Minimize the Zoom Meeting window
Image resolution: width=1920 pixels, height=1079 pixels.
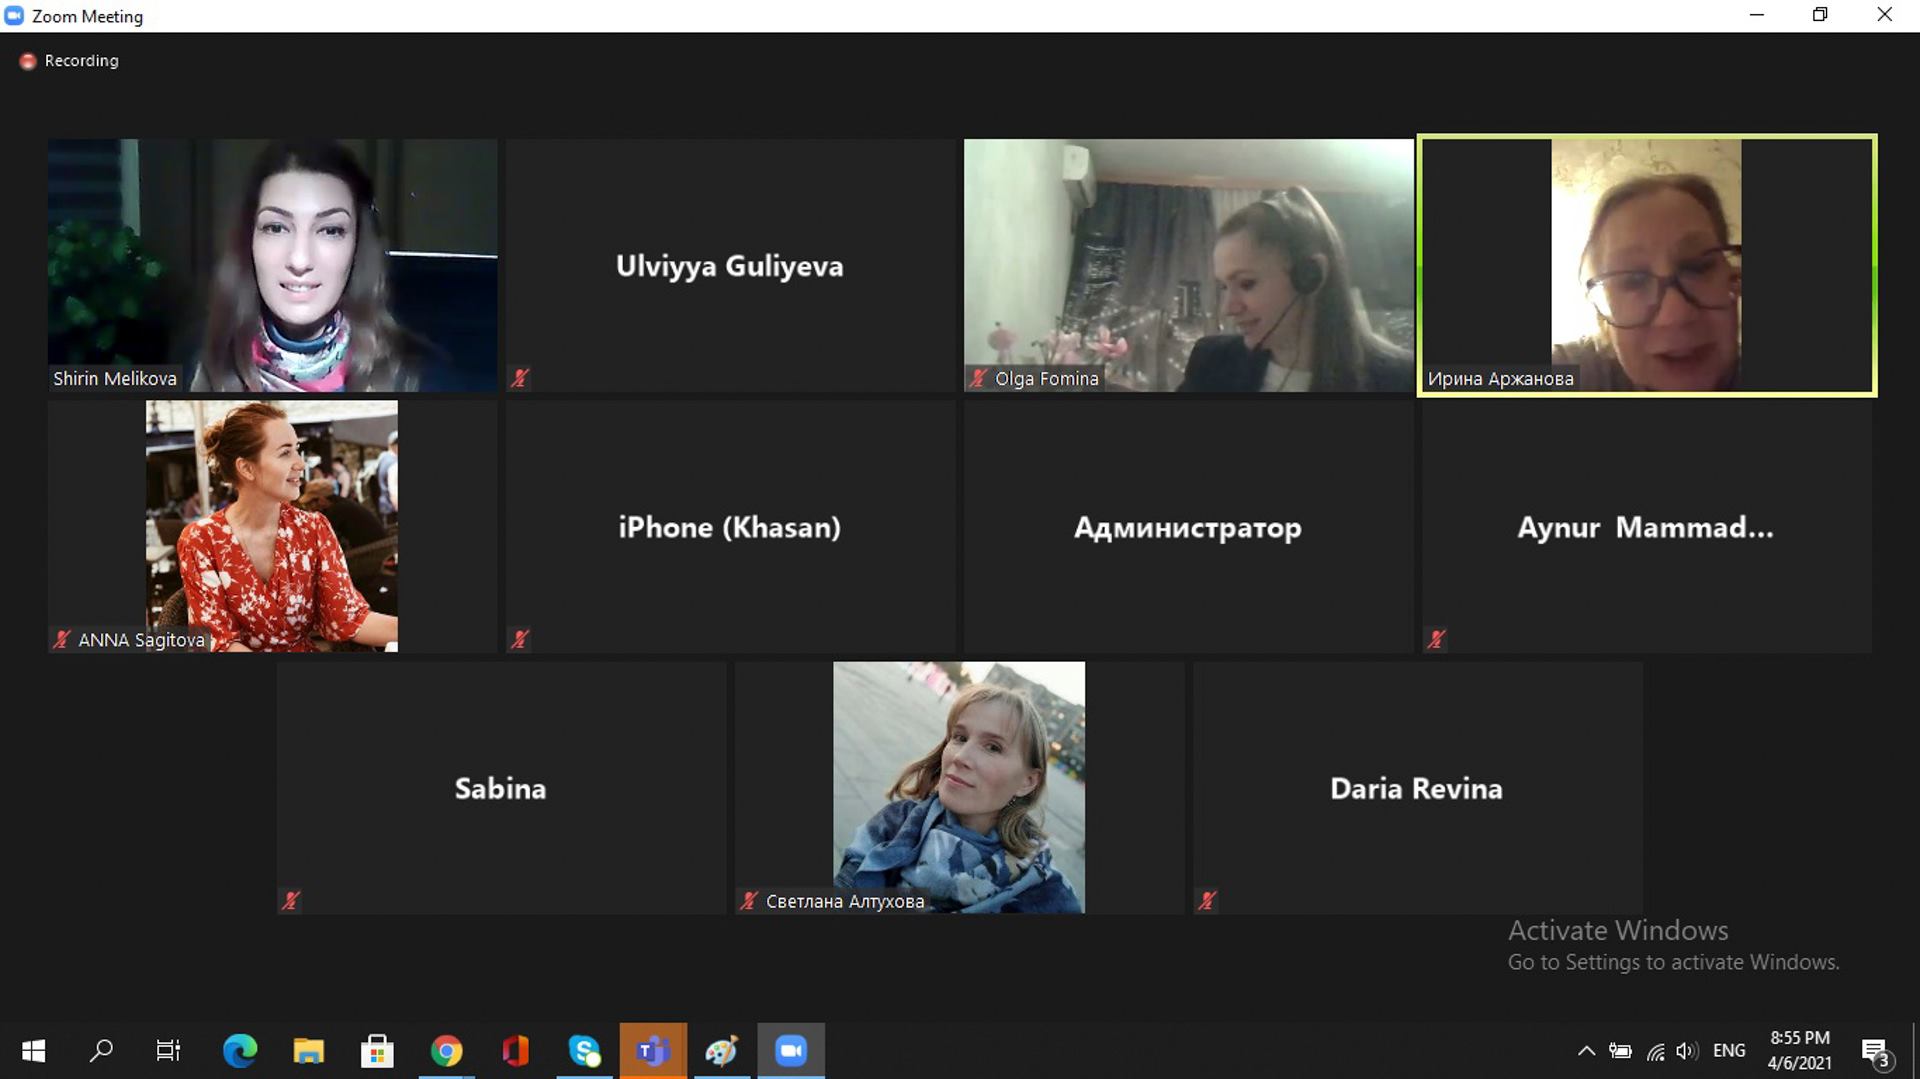pyautogui.click(x=1756, y=15)
